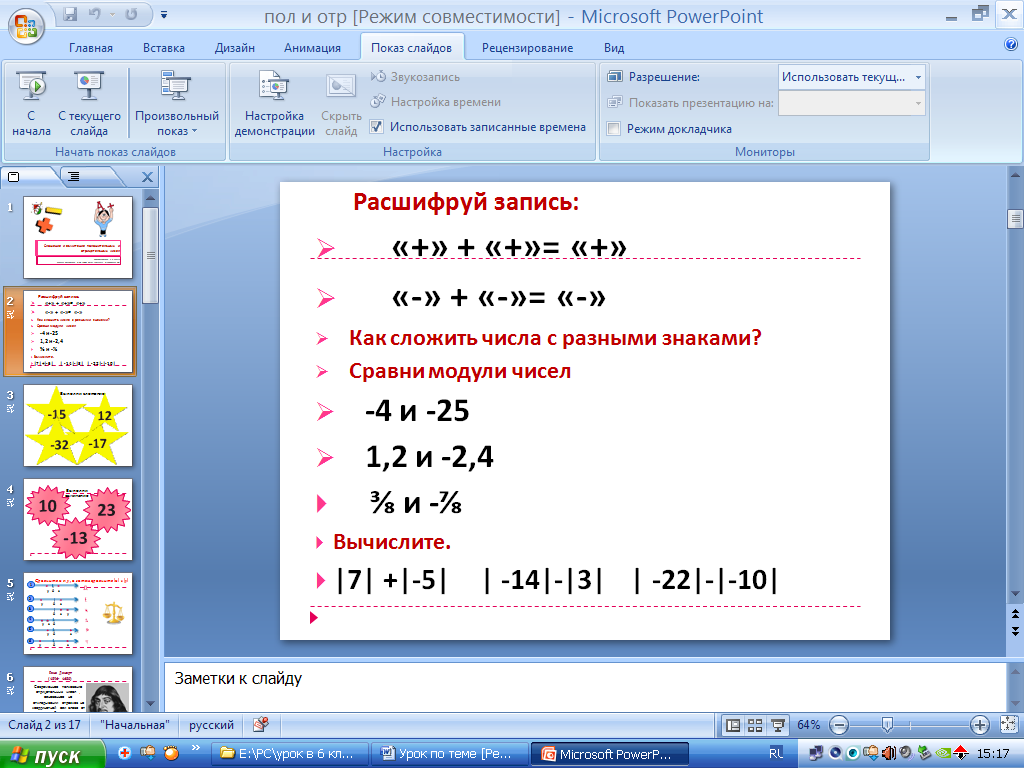Screen dimensions: 1024x768
Task: Select slide 2 thumbnail 'Расшифруй запись'
Action: 78,332
